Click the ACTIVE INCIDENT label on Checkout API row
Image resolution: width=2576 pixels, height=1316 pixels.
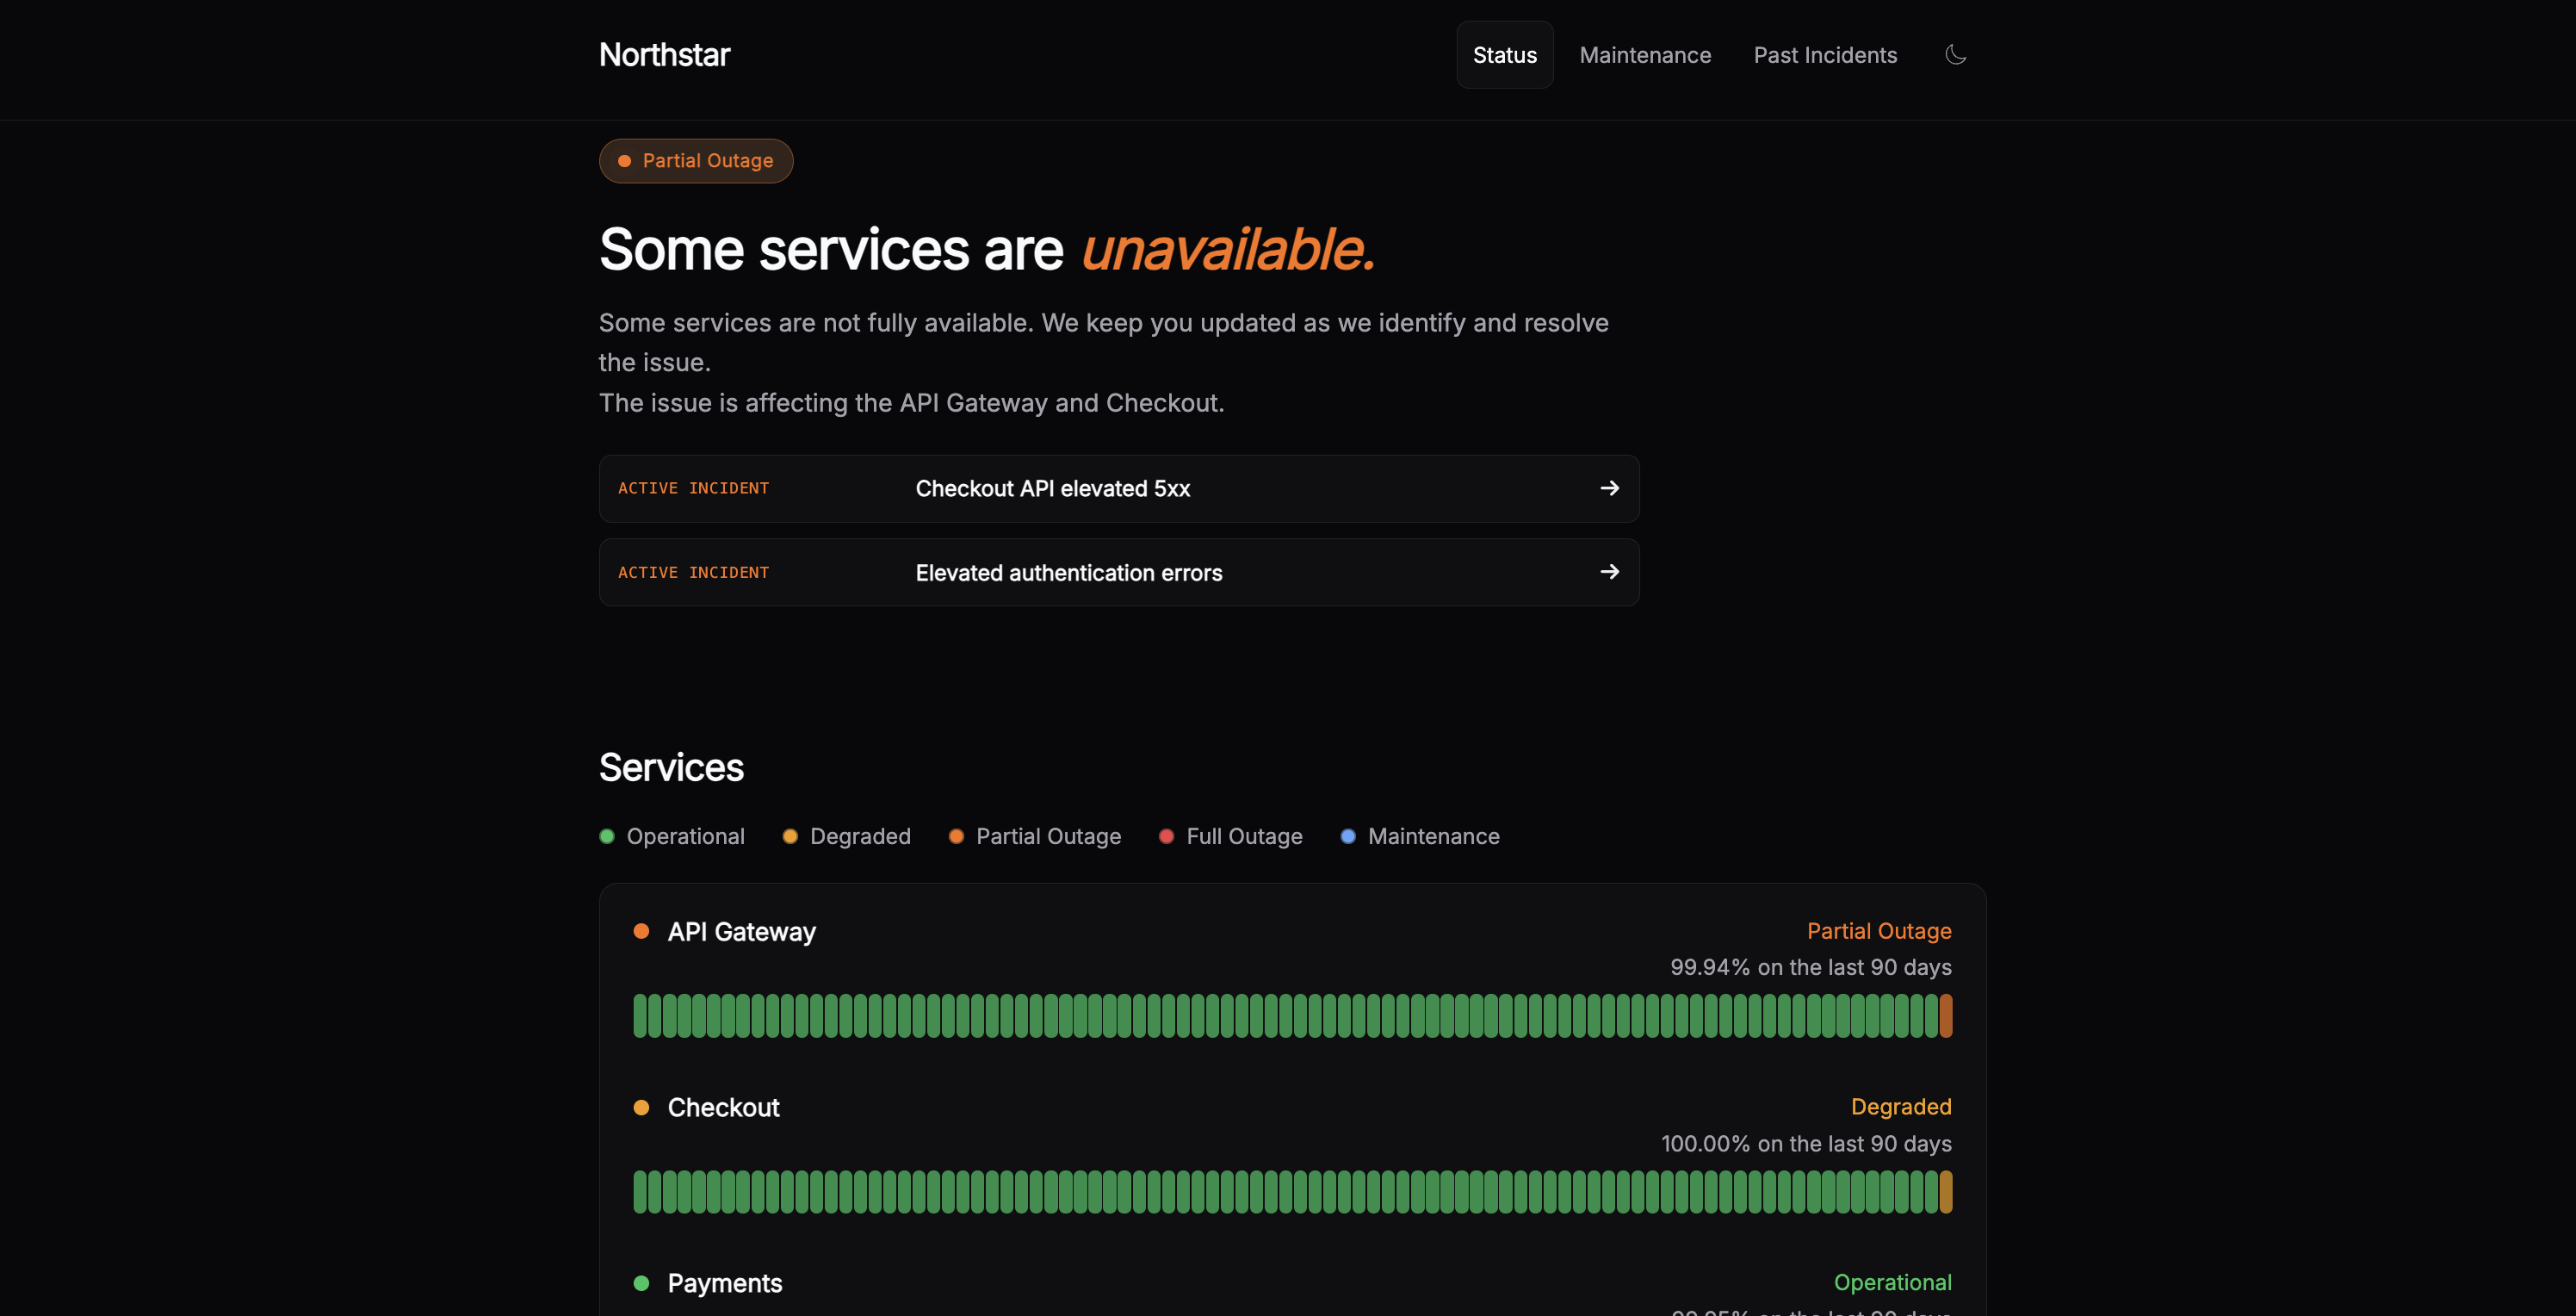pos(693,488)
